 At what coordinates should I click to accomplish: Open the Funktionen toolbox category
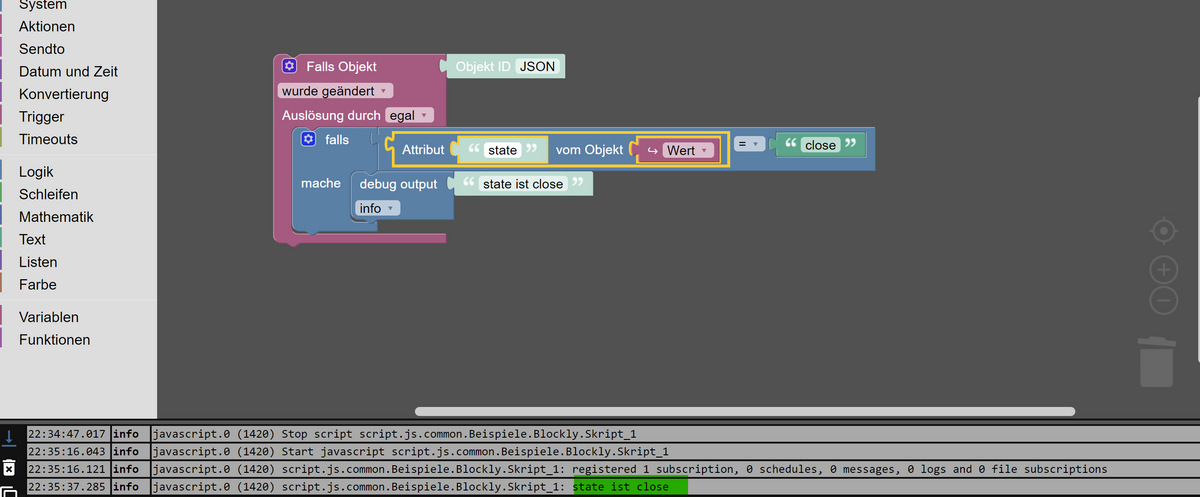[54, 339]
